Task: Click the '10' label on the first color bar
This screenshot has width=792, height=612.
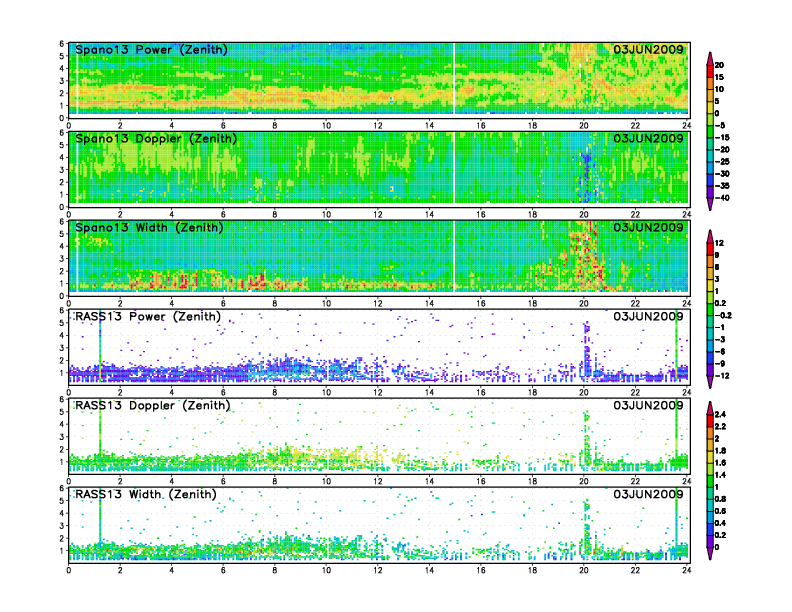Action: (x=719, y=89)
